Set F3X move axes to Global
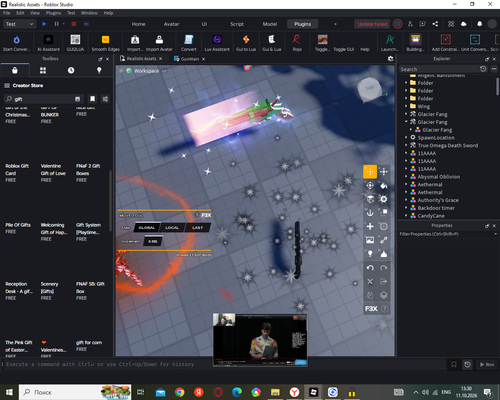Image resolution: width=500 pixels, height=400 pixels. [x=147, y=228]
